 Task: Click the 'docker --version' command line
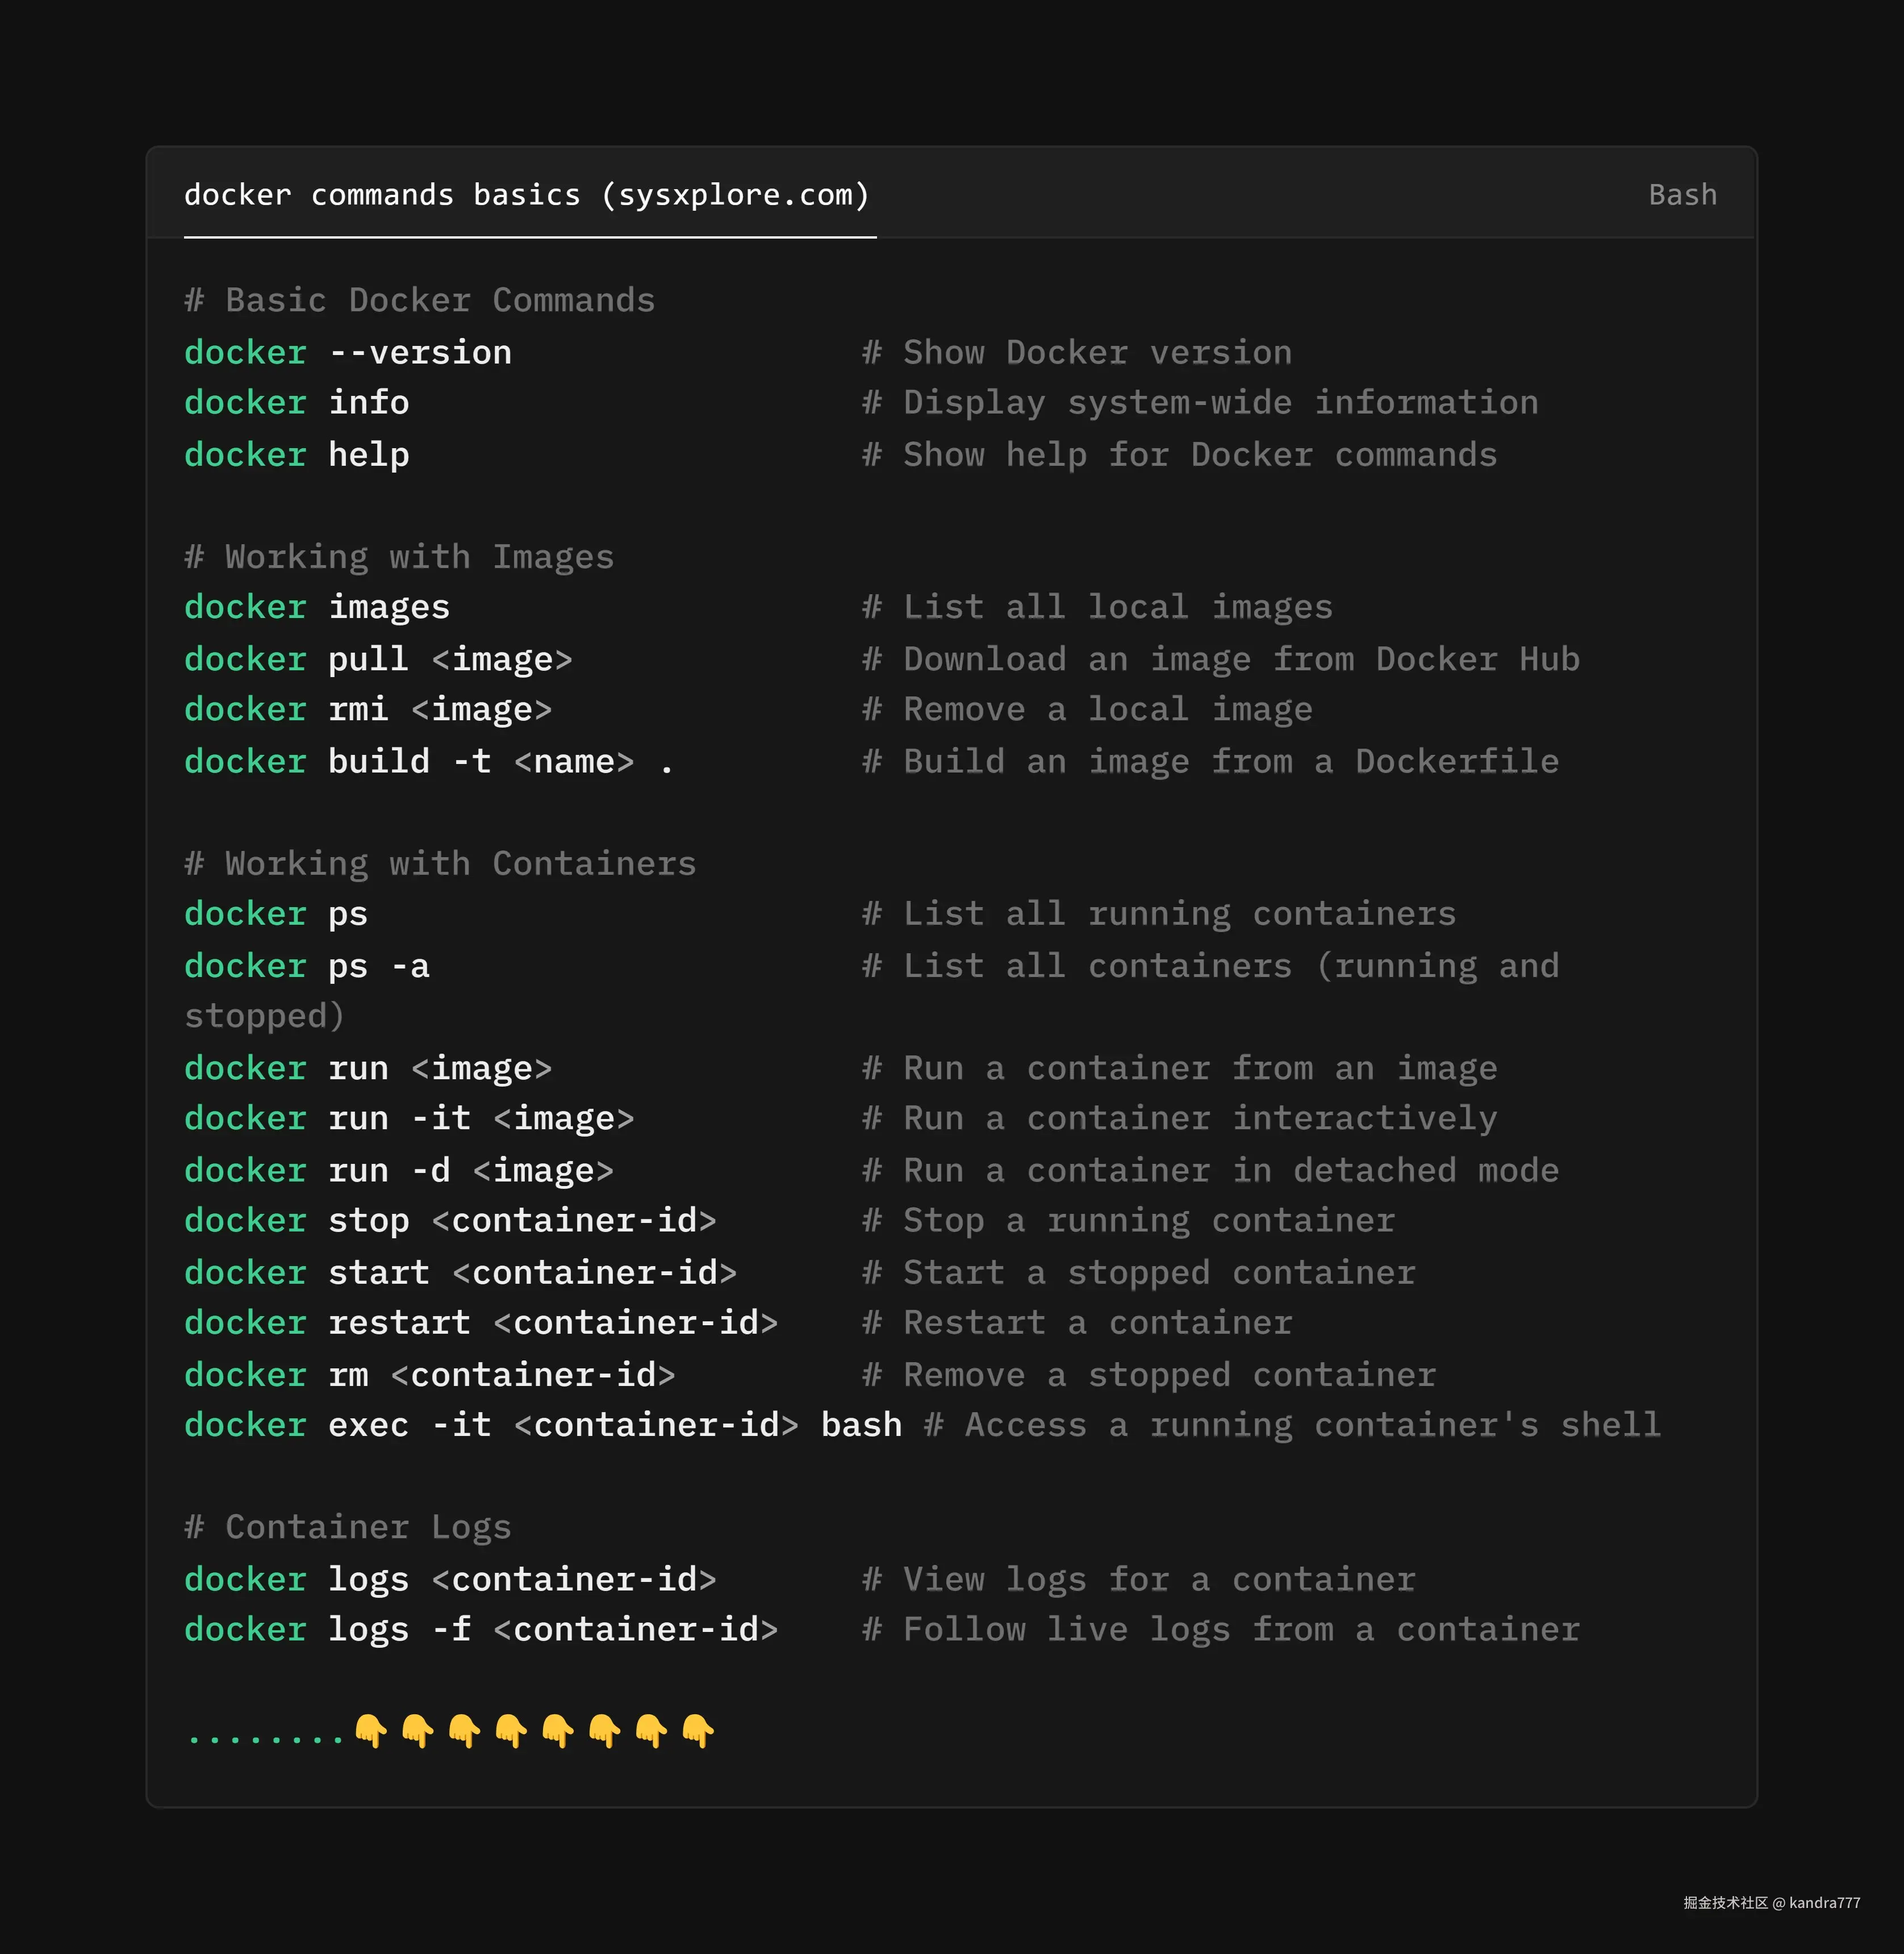pyautogui.click(x=348, y=353)
